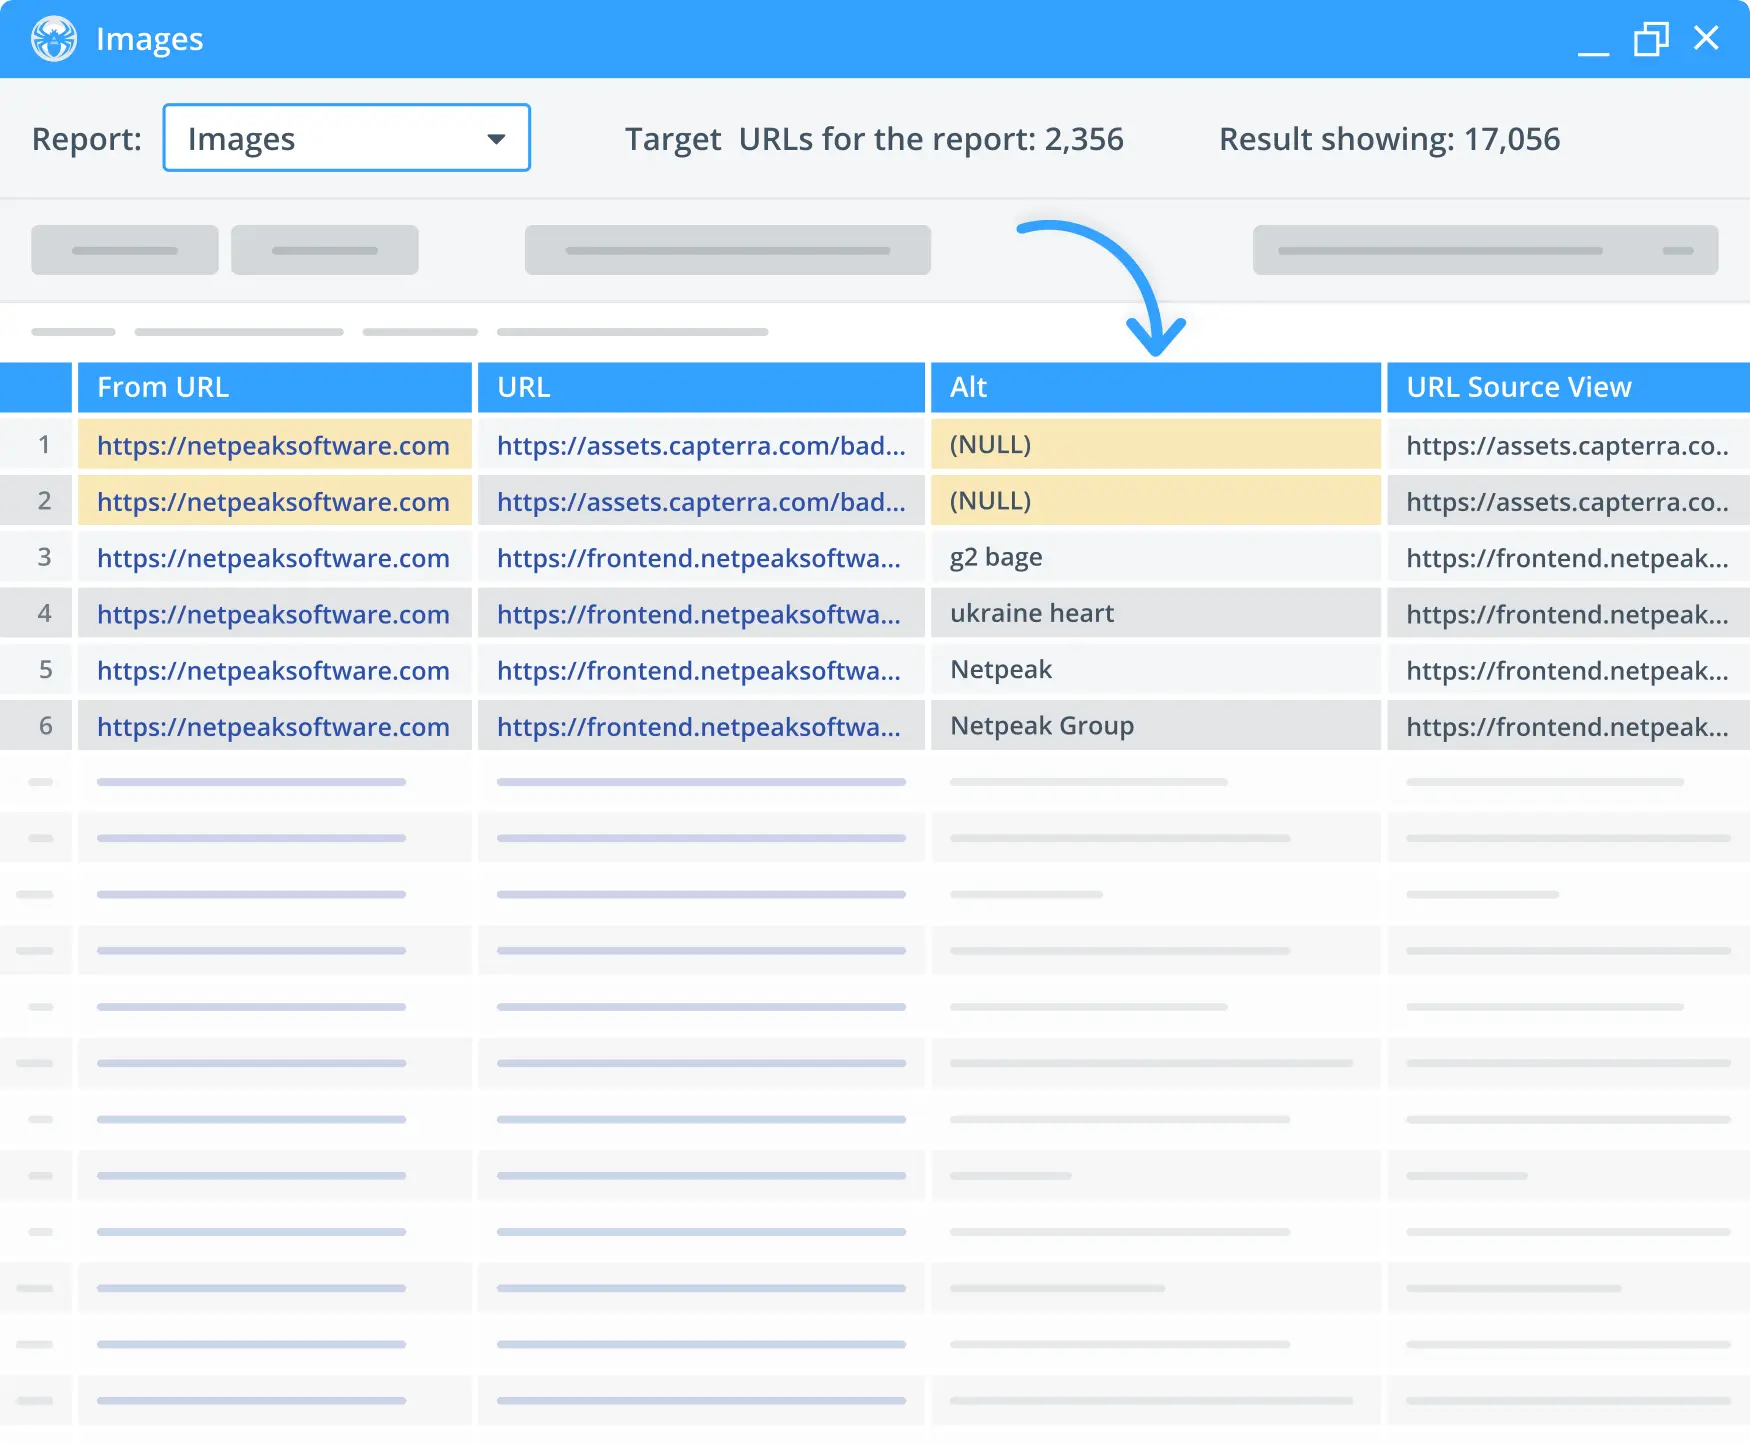This screenshot has width=1750, height=1443.
Task: Open frontend image URL in row 6
Action: tap(699, 726)
